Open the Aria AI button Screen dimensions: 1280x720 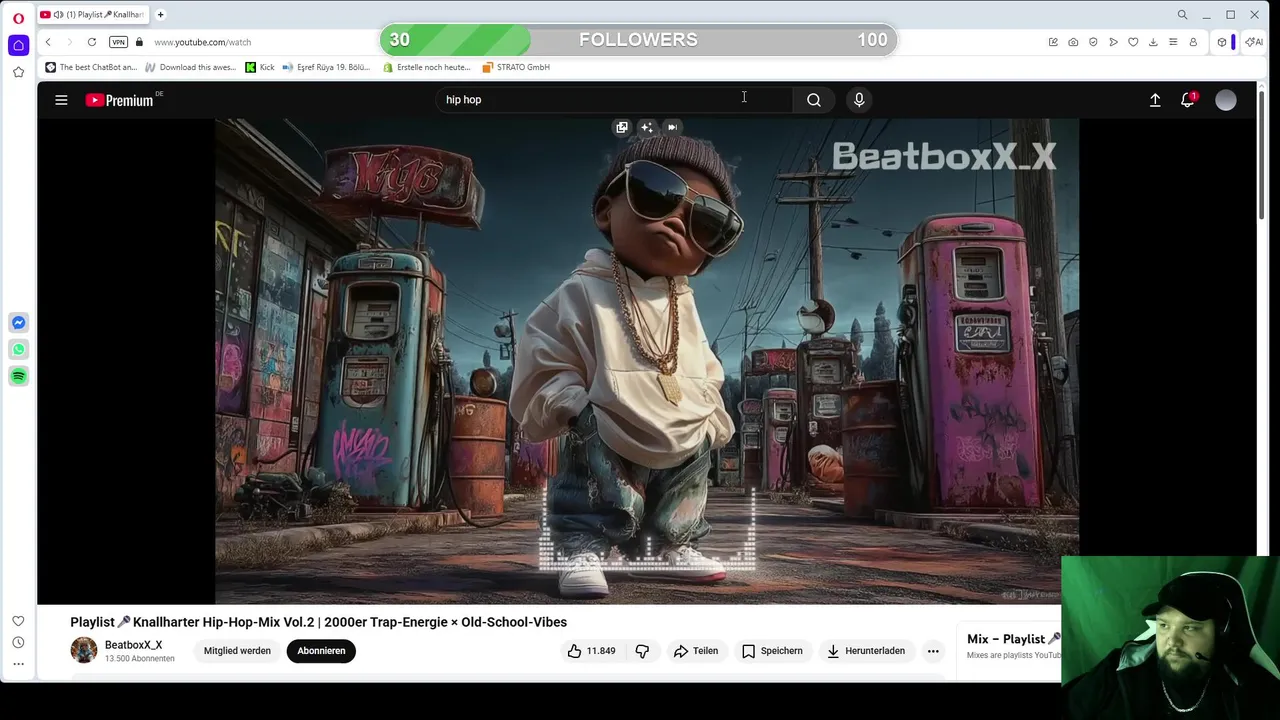click(x=1253, y=42)
